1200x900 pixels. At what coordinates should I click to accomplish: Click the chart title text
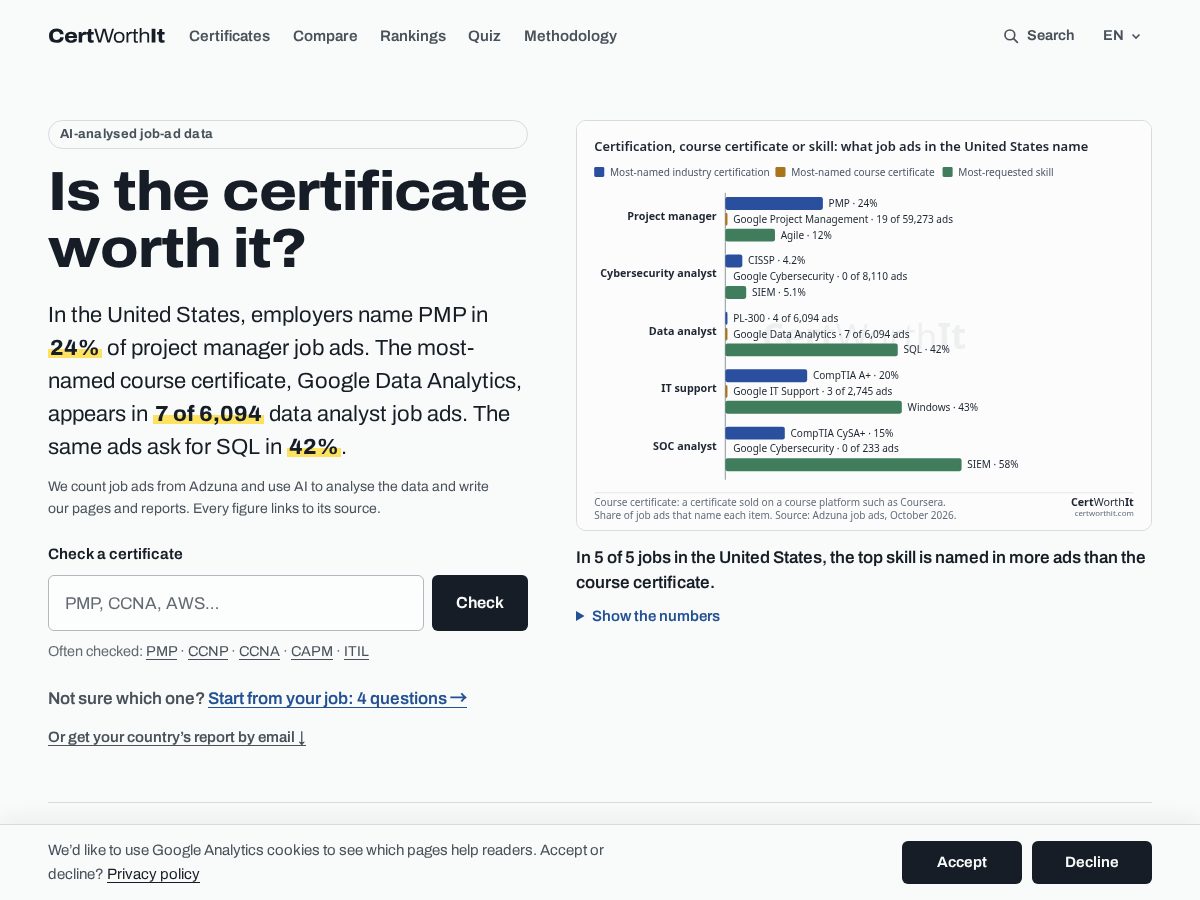[x=841, y=147]
